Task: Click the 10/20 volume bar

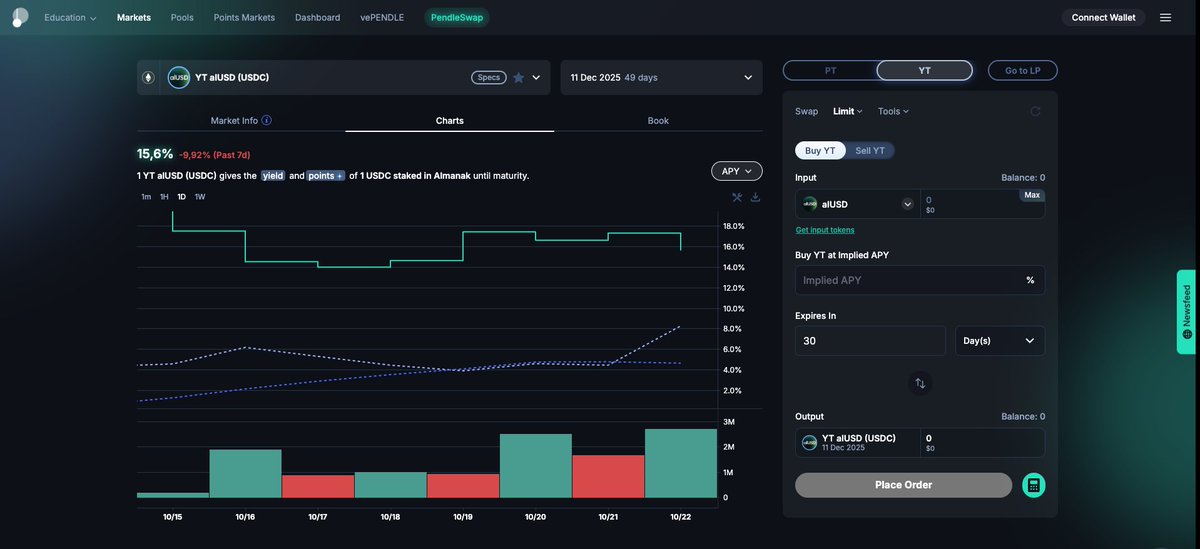Action: click(535, 466)
